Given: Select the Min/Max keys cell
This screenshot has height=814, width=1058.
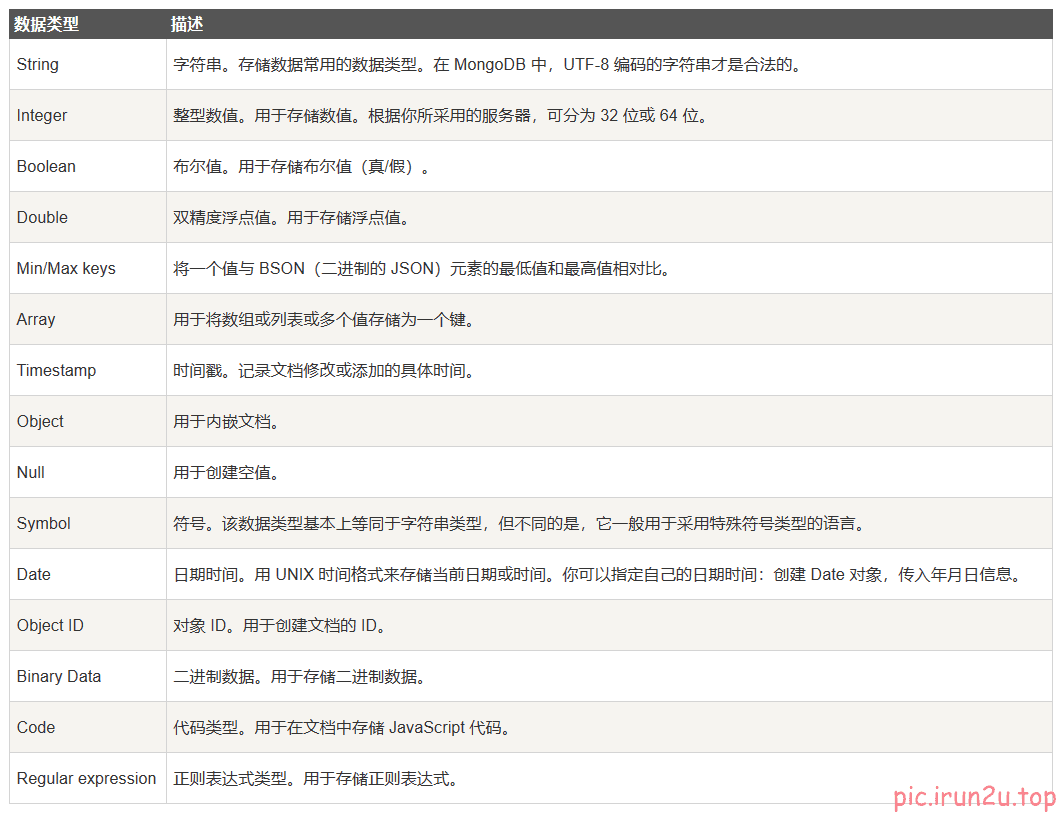Looking at the screenshot, I should point(66,269).
